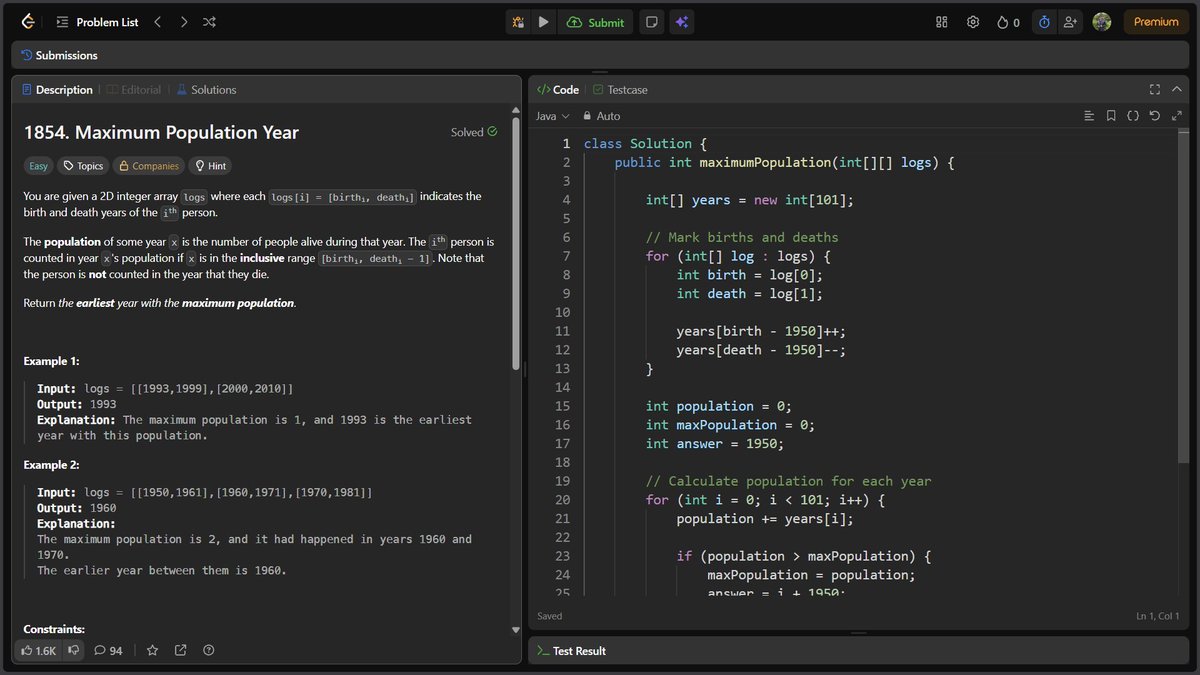1200x675 pixels.
Task: Click the streak flame counter
Action: pyautogui.click(x=1008, y=22)
